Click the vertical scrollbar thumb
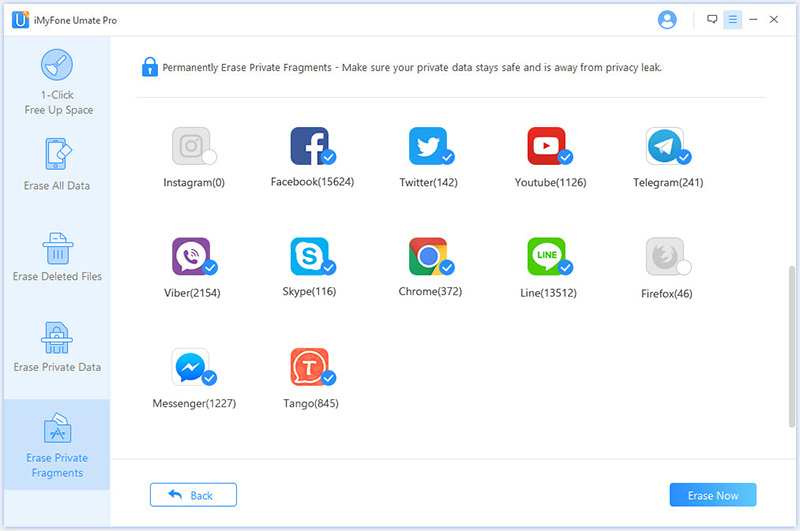This screenshot has width=800, height=531. pos(792,347)
